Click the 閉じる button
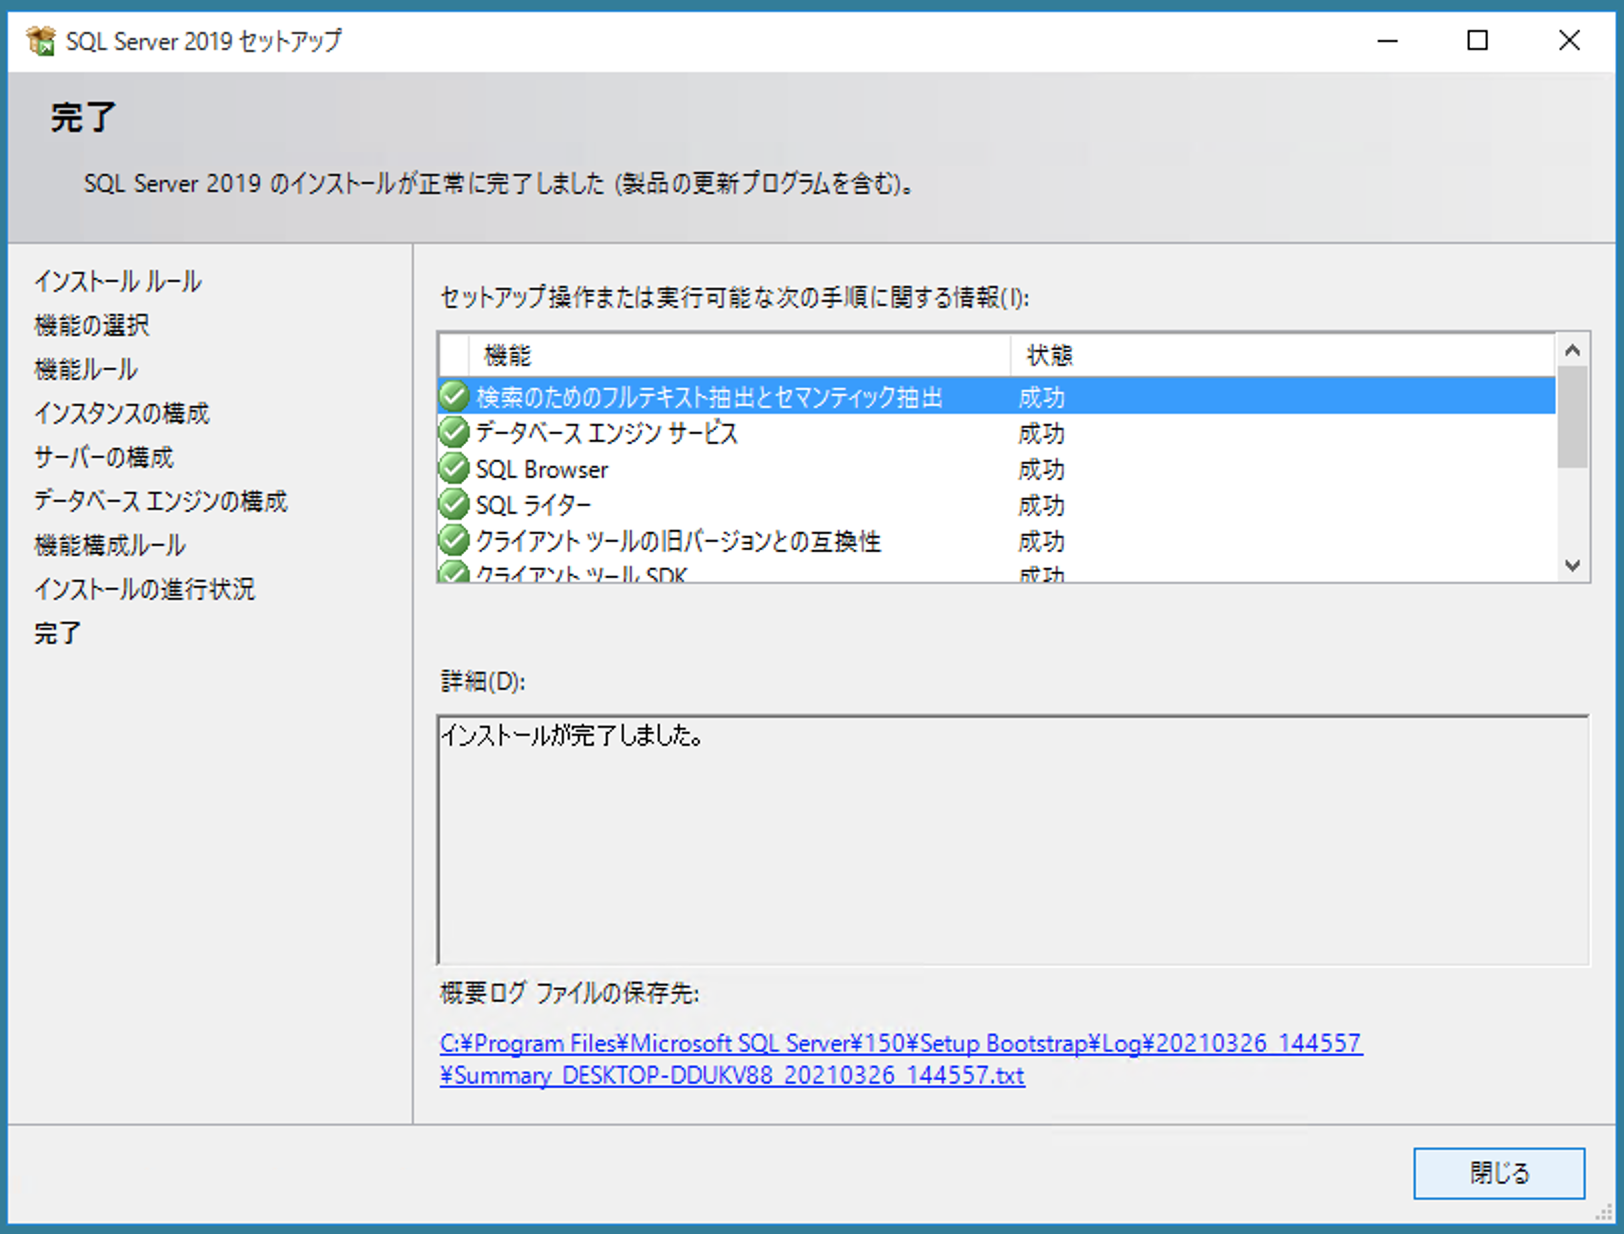The height and width of the screenshot is (1234, 1624). tap(1499, 1173)
